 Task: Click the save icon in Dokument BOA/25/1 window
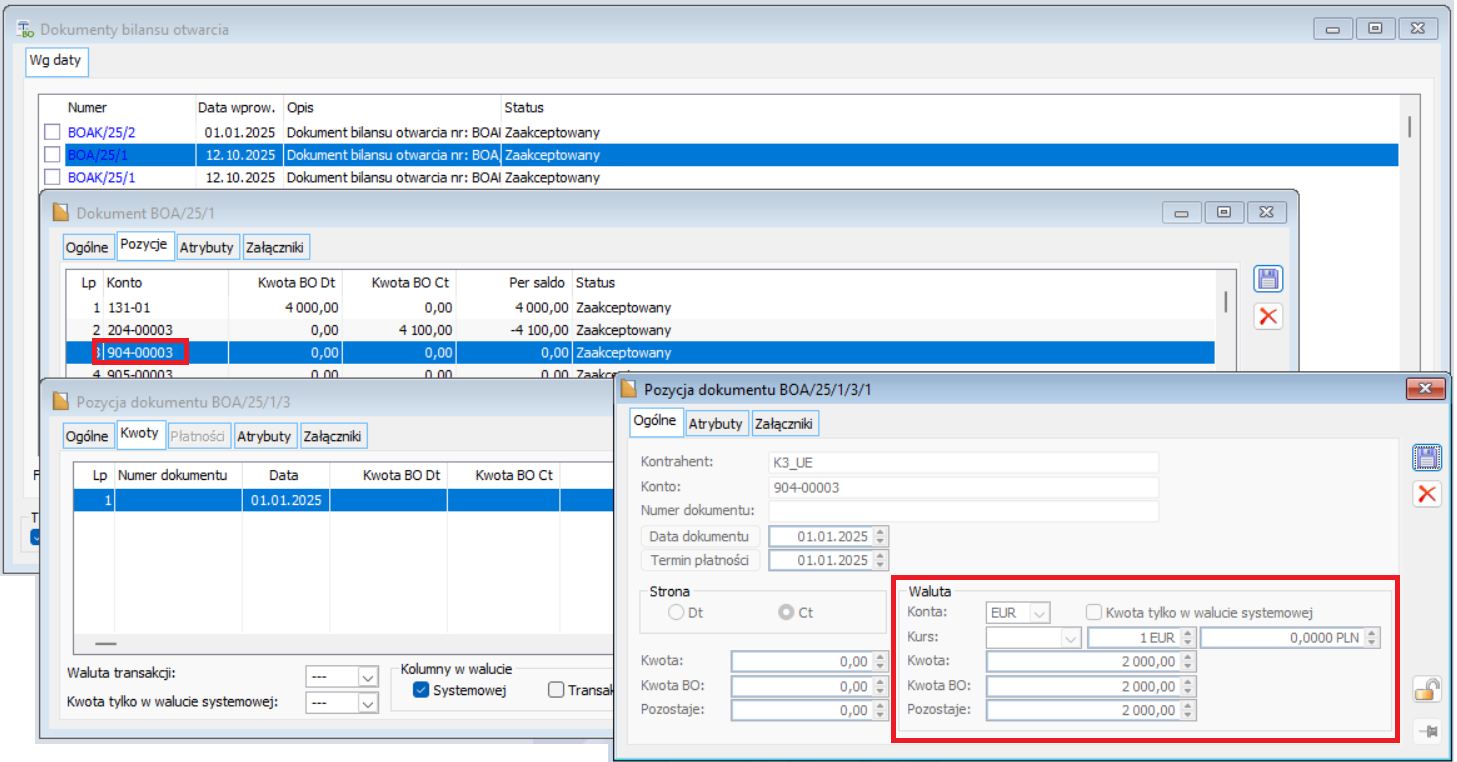tap(1267, 279)
